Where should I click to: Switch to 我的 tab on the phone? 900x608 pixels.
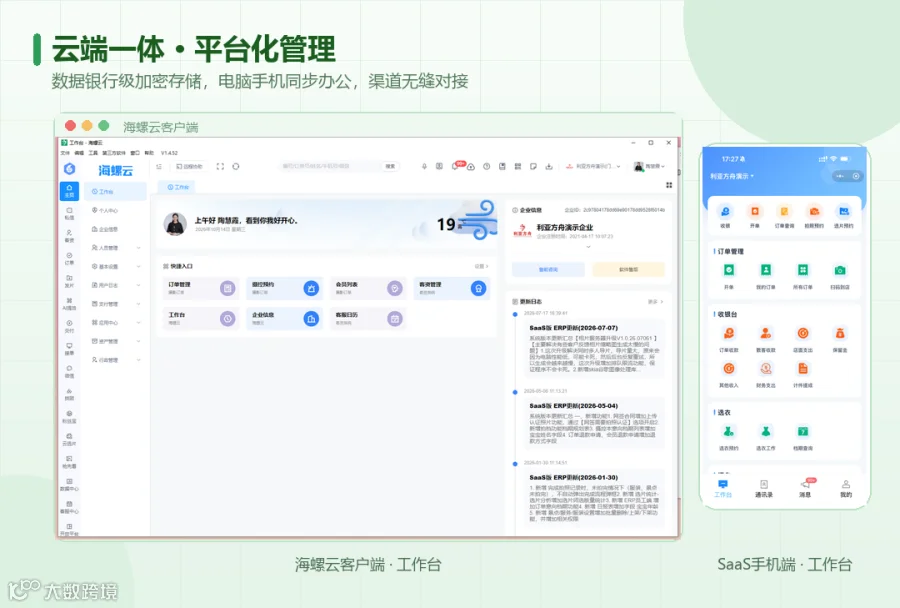click(x=846, y=489)
